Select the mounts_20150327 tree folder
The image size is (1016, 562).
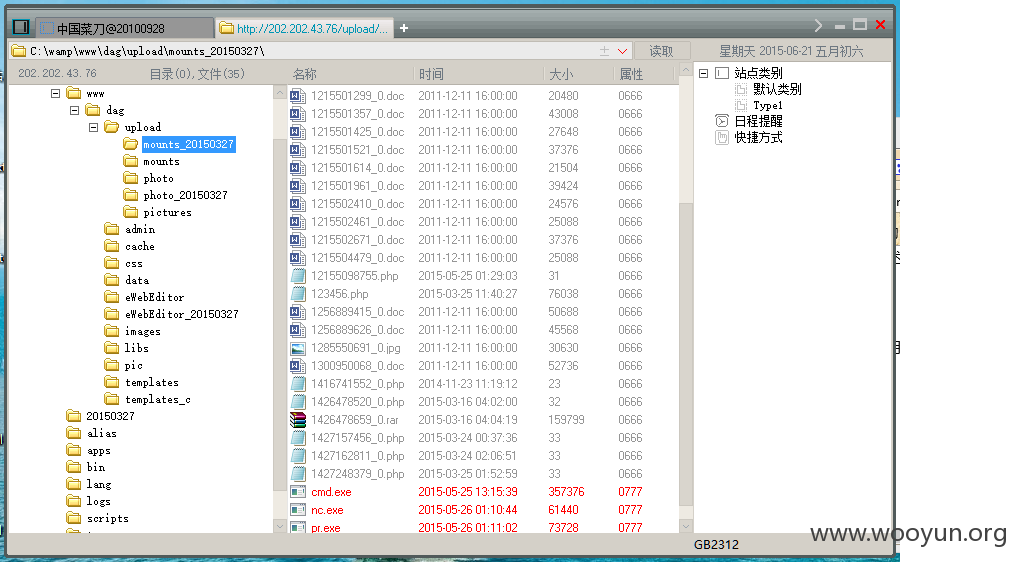click(188, 144)
